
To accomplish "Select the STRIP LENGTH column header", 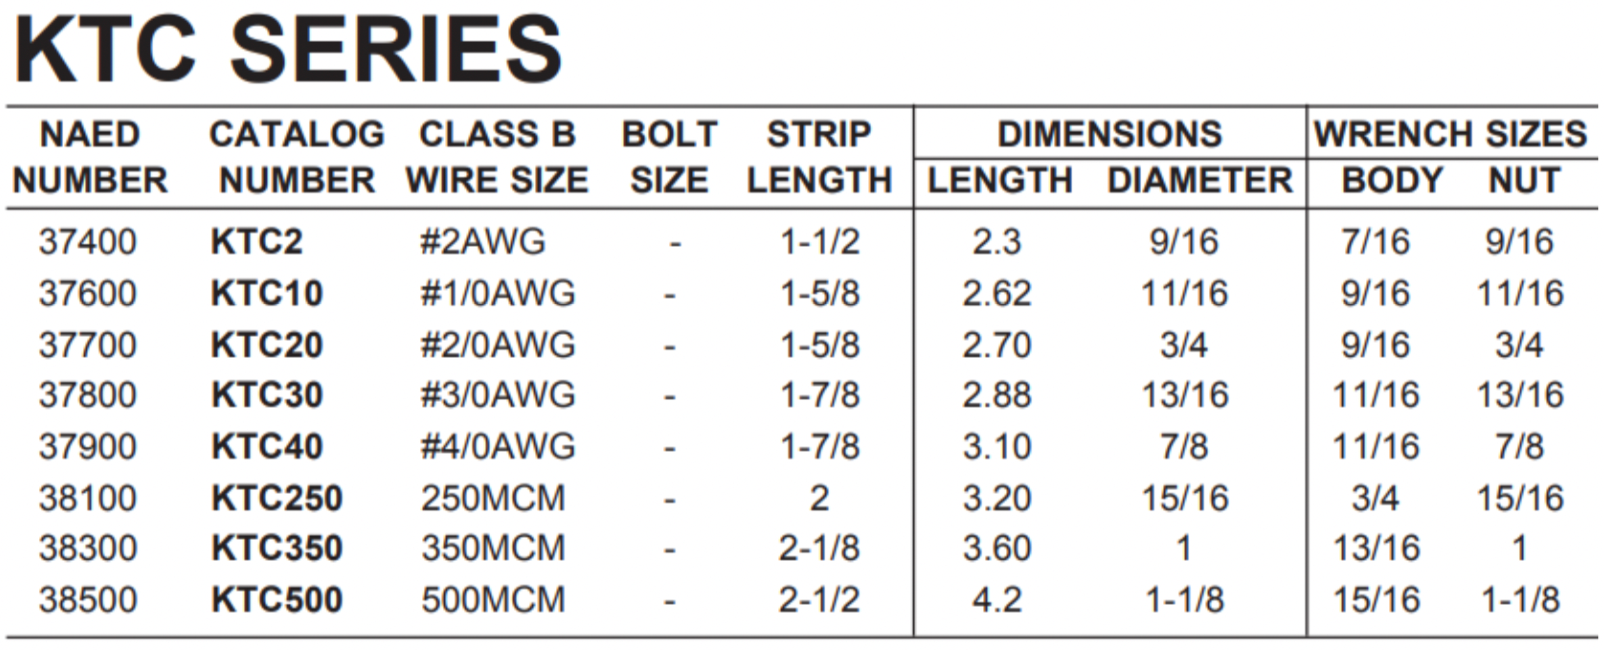I will point(819,157).
